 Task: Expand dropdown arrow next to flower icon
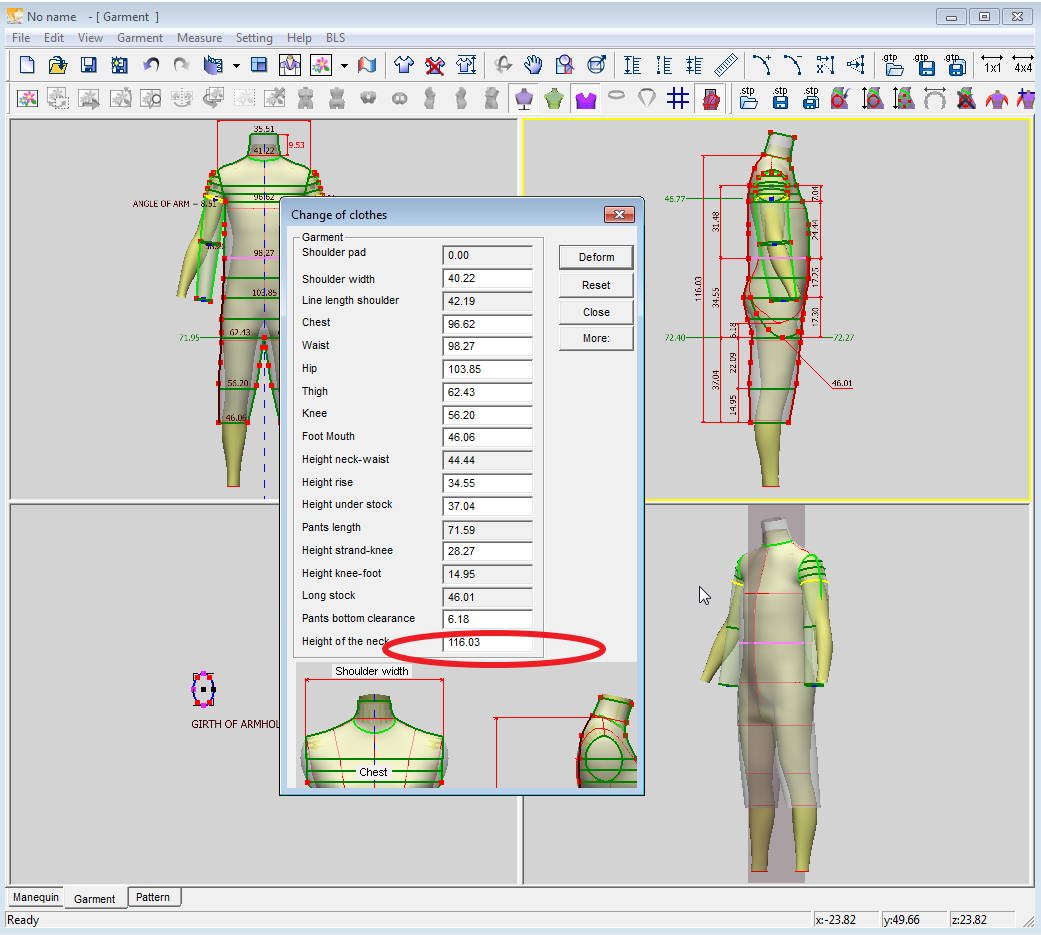[343, 66]
